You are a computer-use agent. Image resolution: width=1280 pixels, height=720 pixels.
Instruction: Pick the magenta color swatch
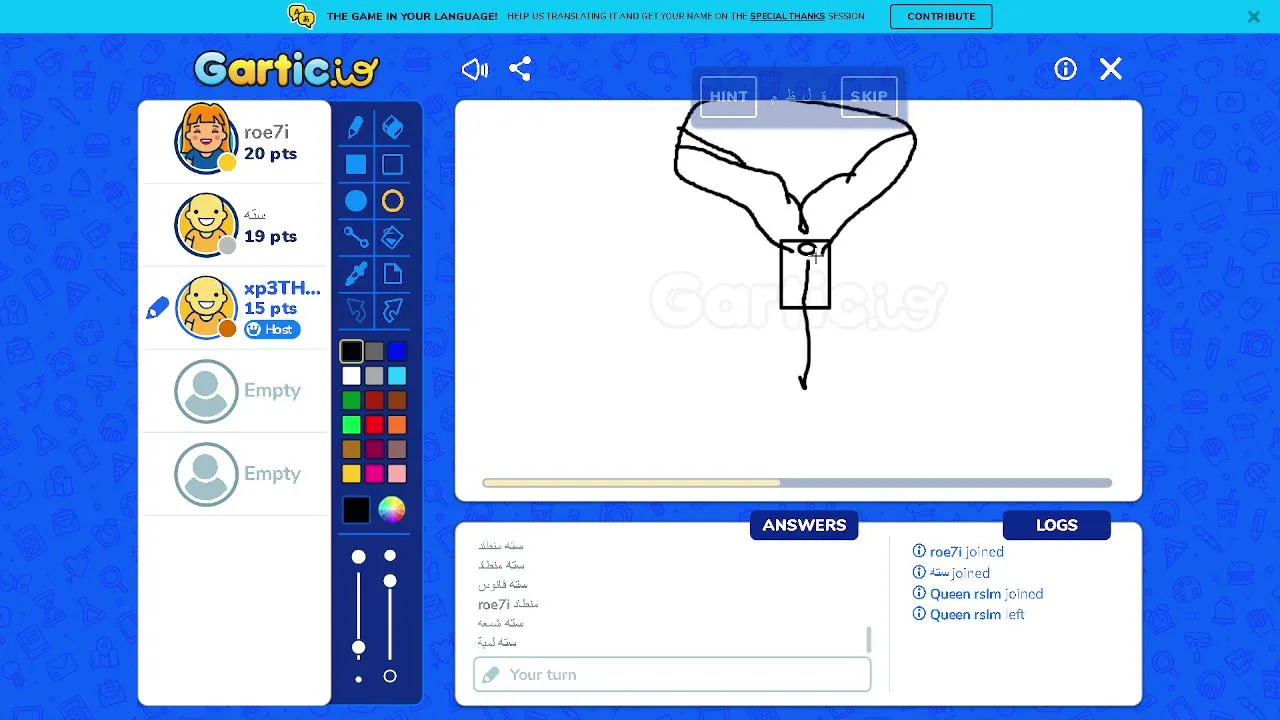click(x=374, y=474)
